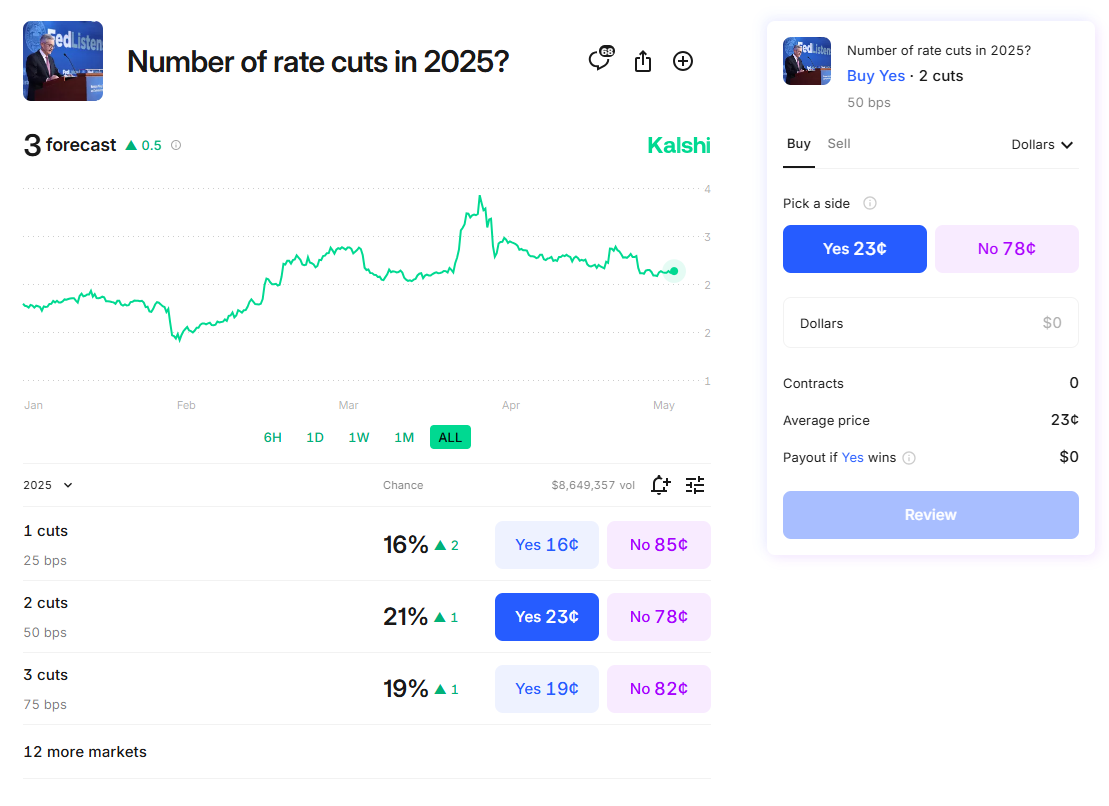1109x806 pixels.
Task: Choose No 82¢ for 3 cuts
Action: [658, 689]
